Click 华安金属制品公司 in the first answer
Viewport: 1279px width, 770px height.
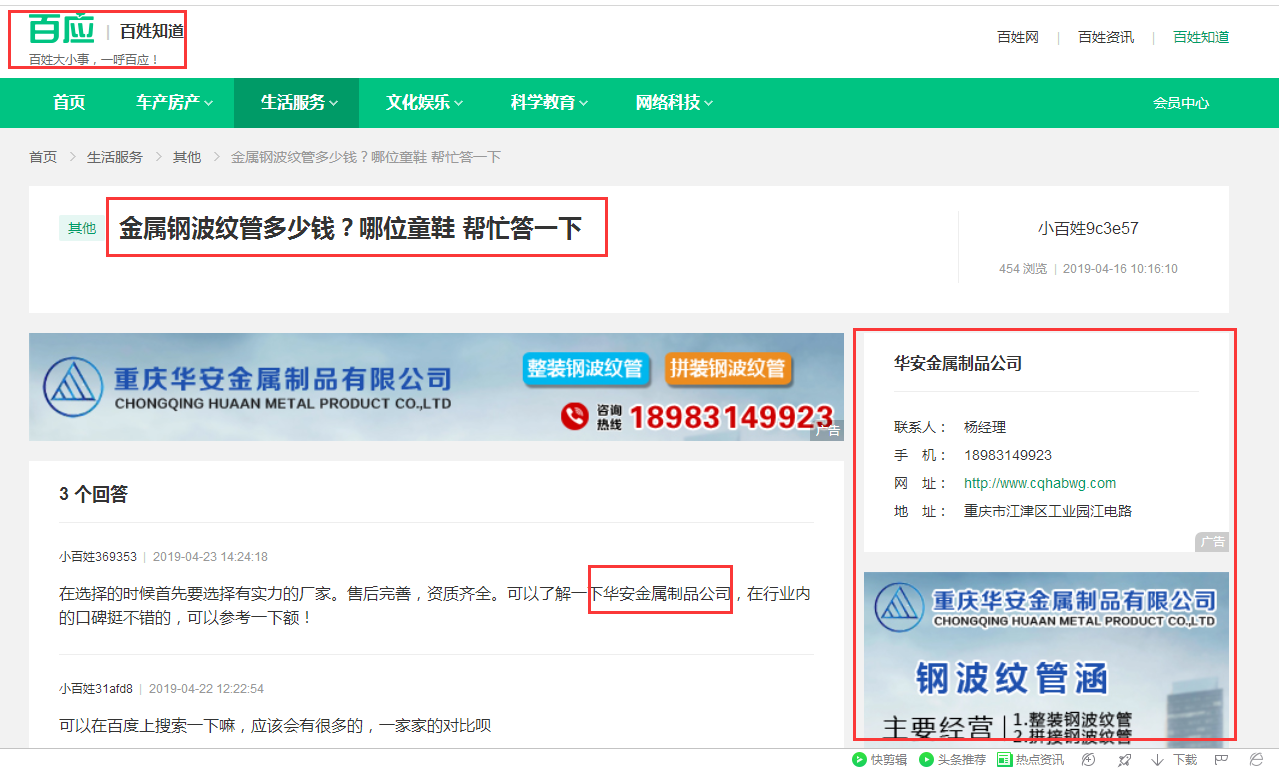click(667, 594)
